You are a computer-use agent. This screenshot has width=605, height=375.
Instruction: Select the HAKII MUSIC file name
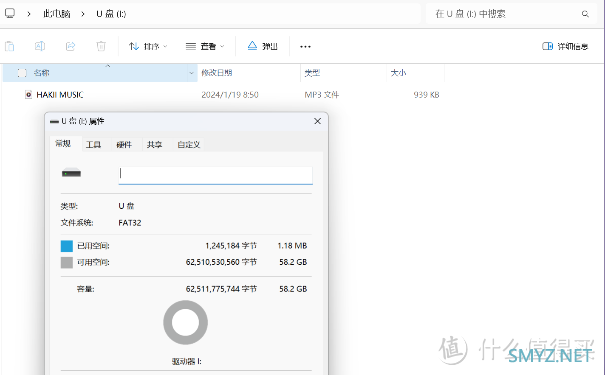point(60,95)
